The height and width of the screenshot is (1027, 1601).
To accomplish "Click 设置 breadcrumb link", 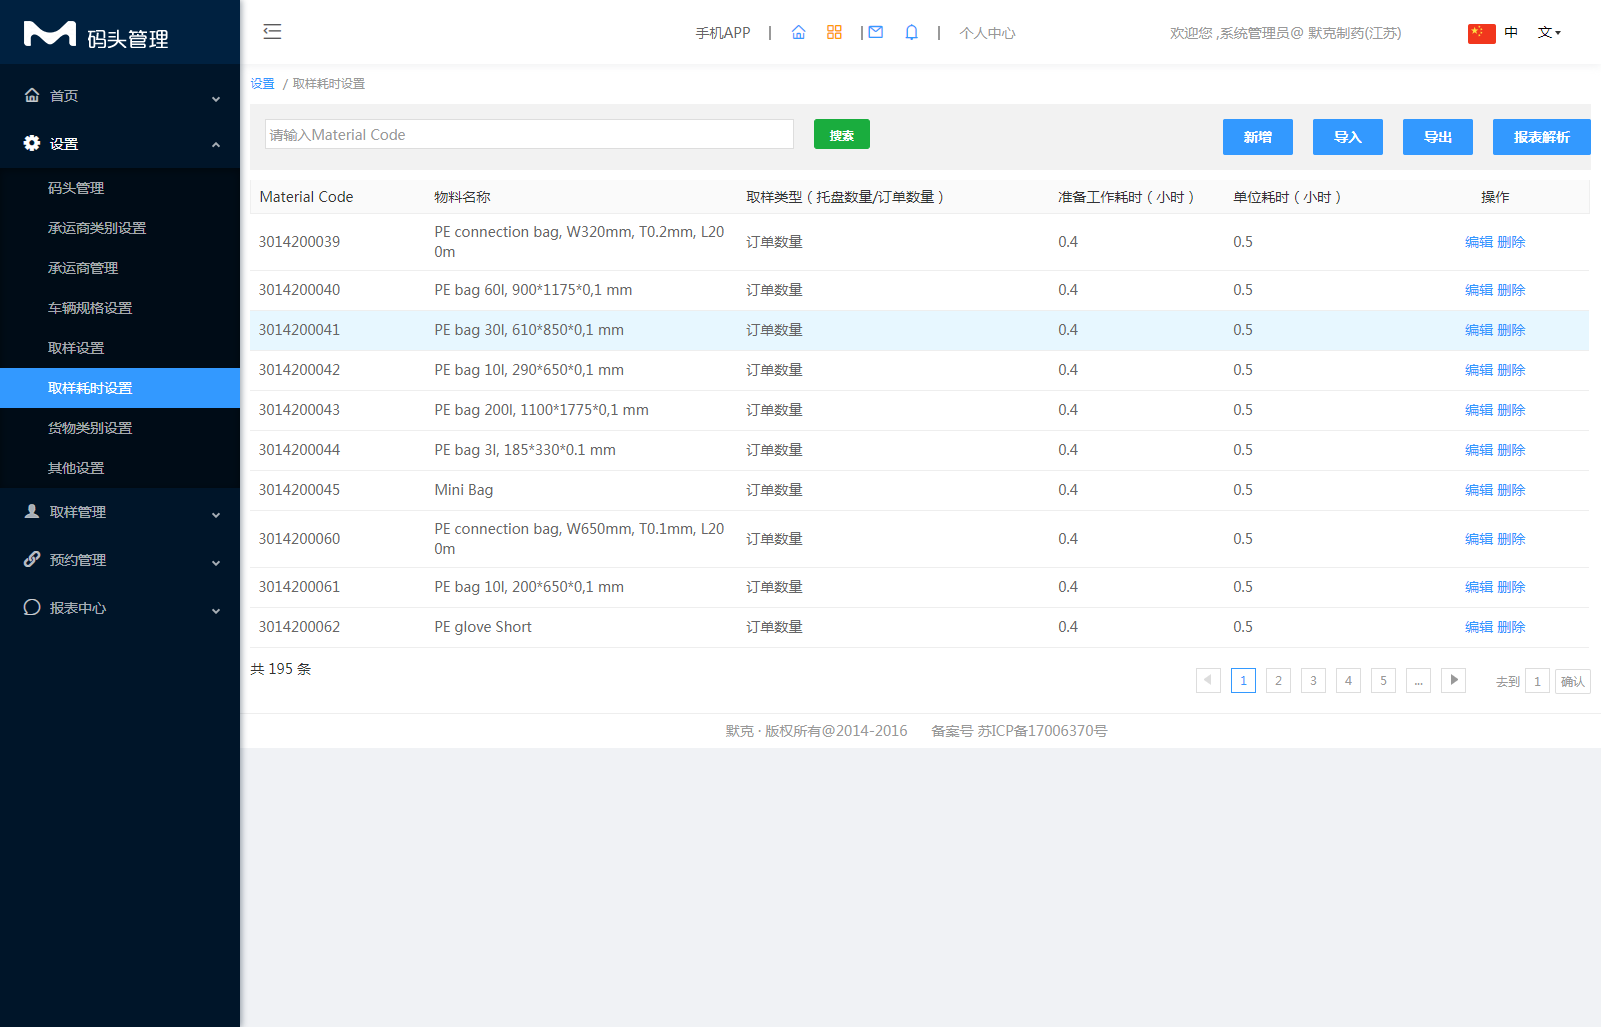I will point(262,83).
